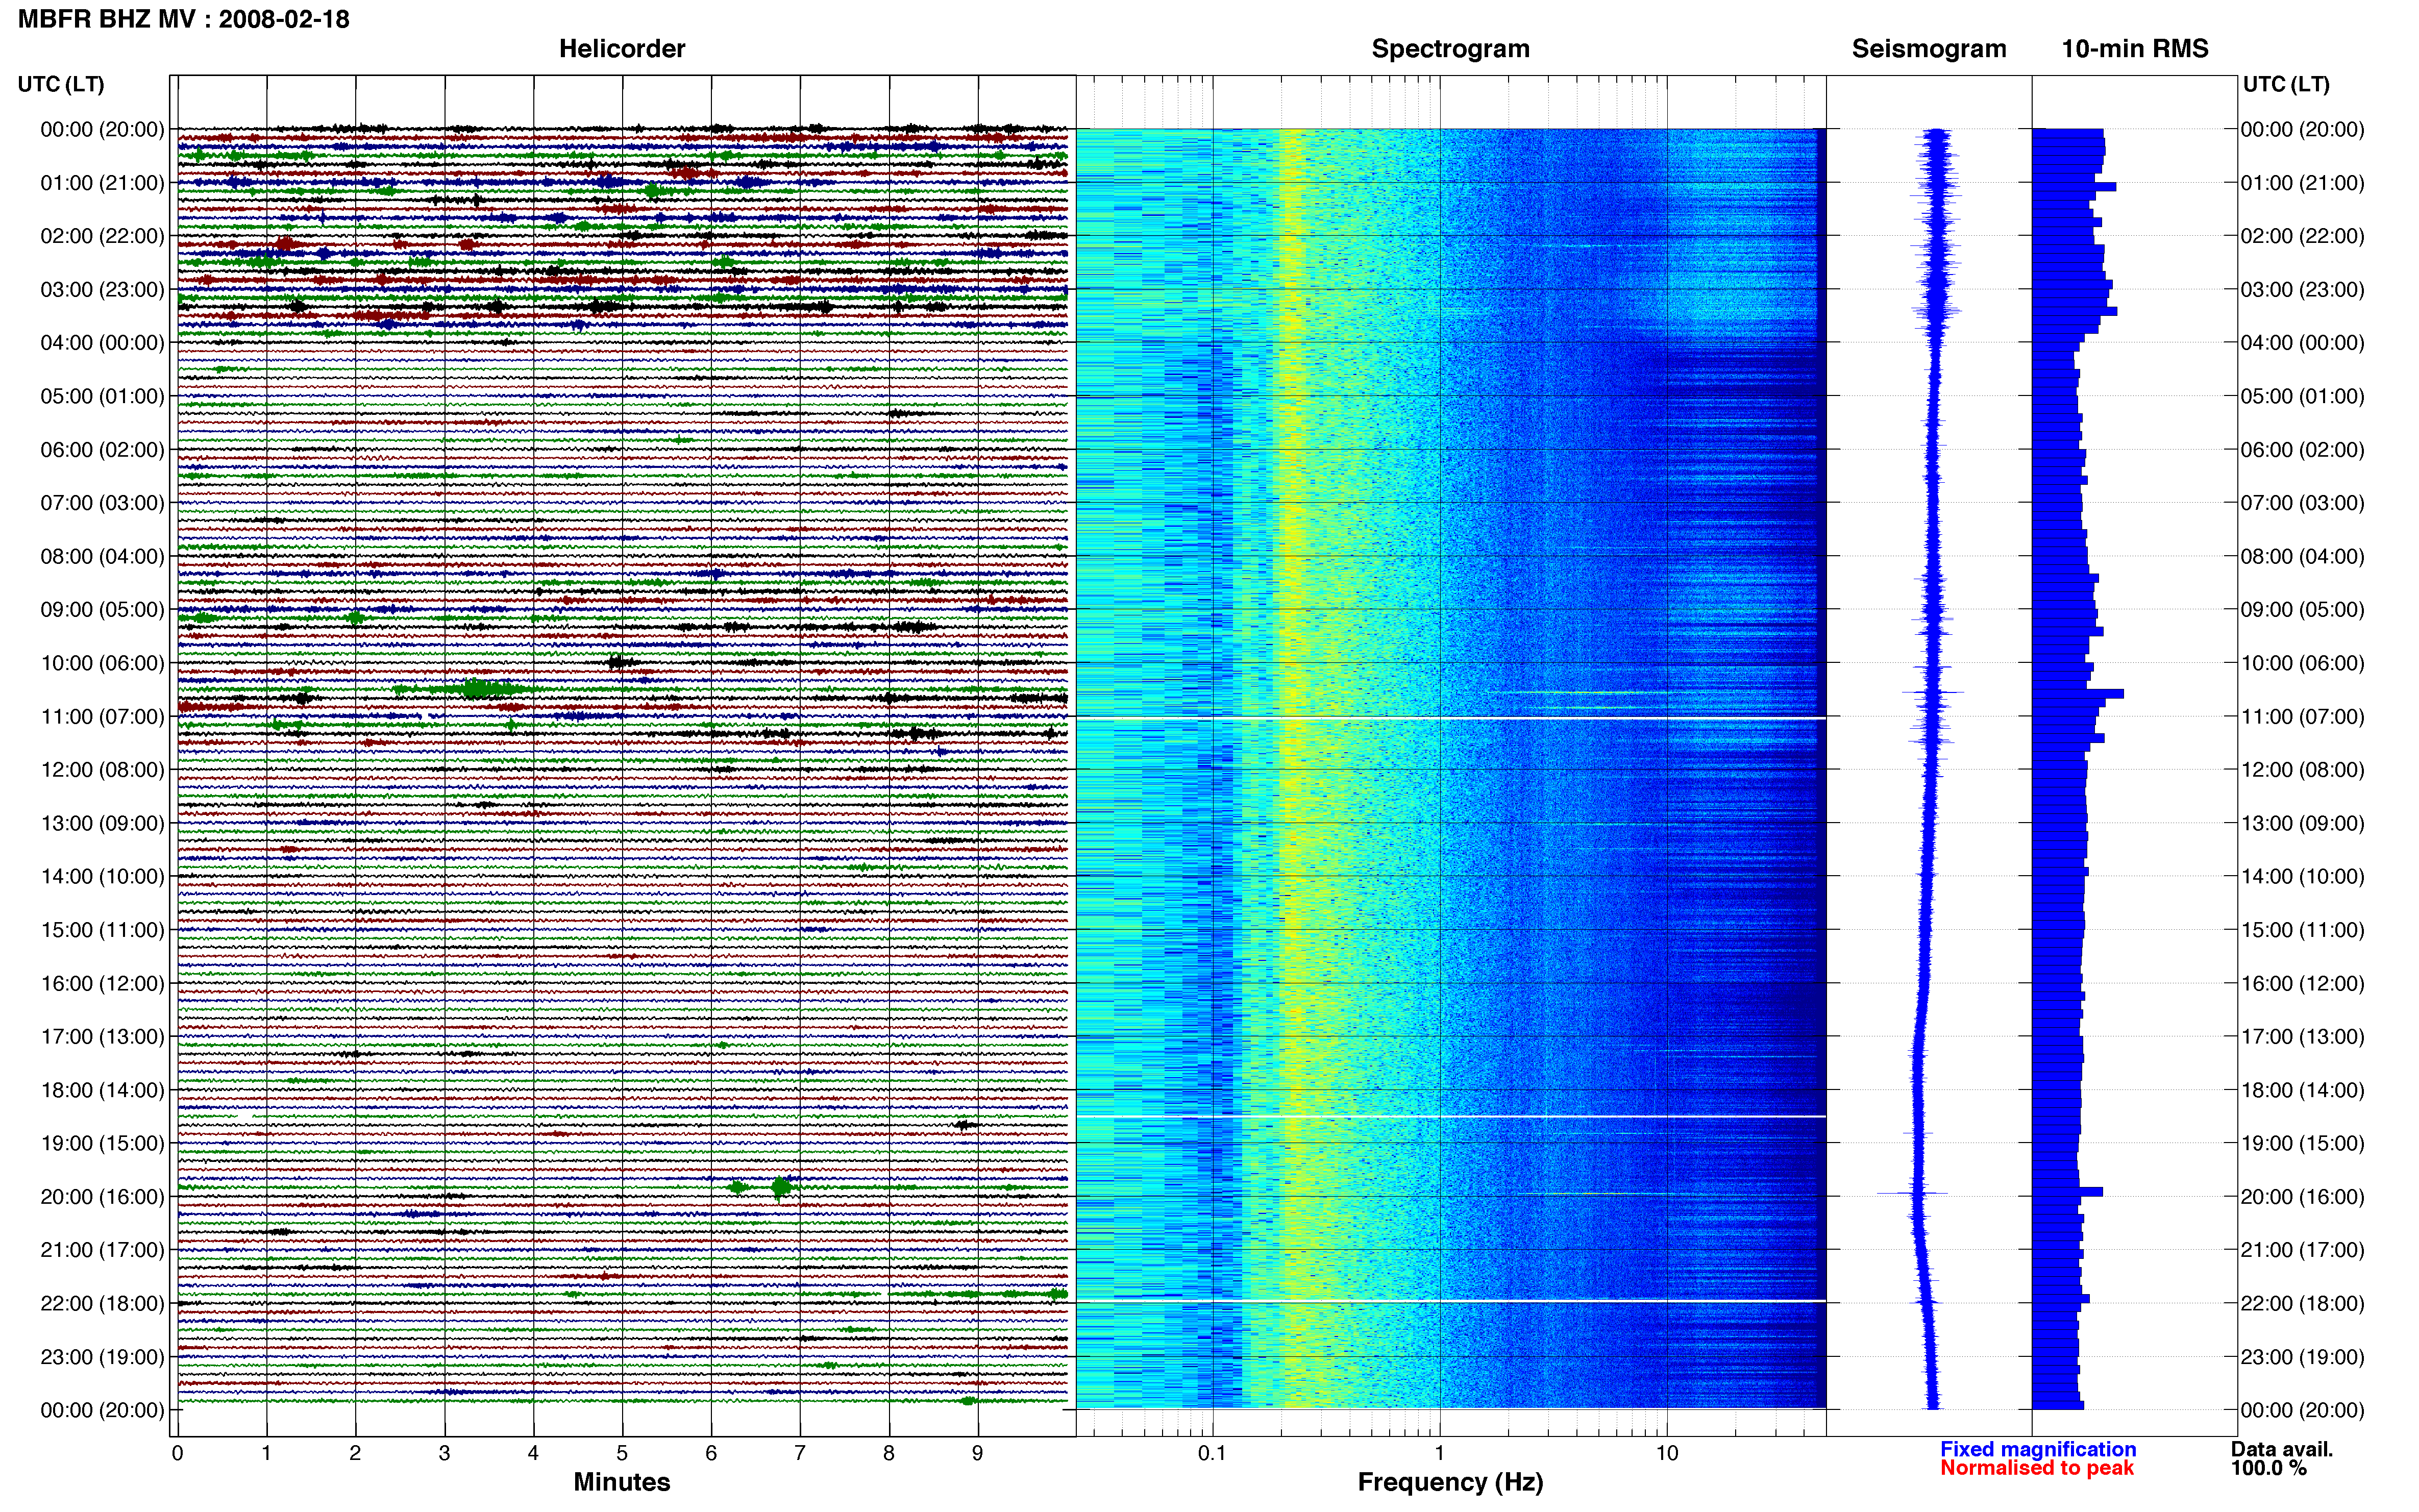Click the left time label '20:00 (16:00)'
2419x1512 pixels.
(102, 1197)
